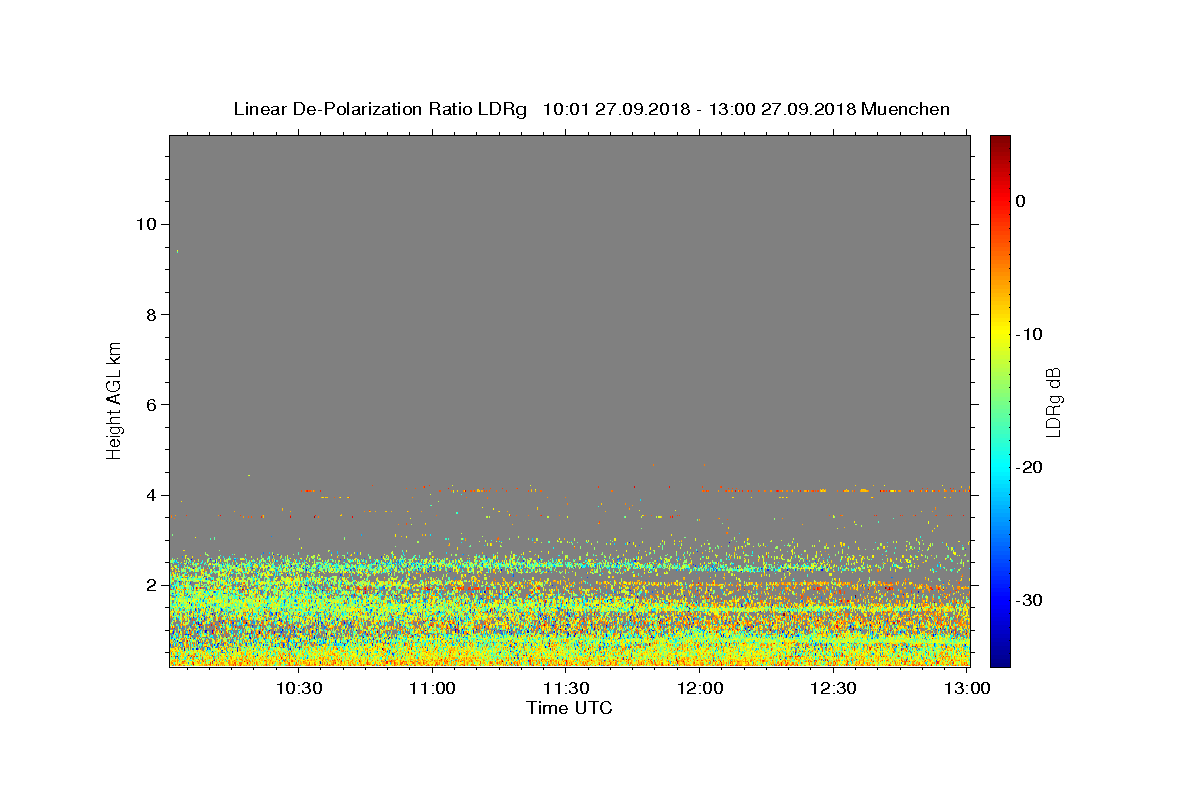Click the colorbar tick label -20

pos(1030,467)
